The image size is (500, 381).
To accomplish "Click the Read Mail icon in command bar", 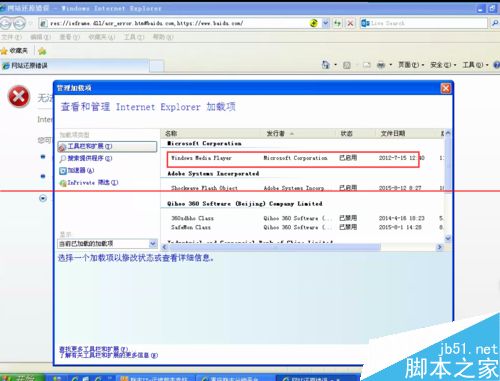I will [x=367, y=65].
